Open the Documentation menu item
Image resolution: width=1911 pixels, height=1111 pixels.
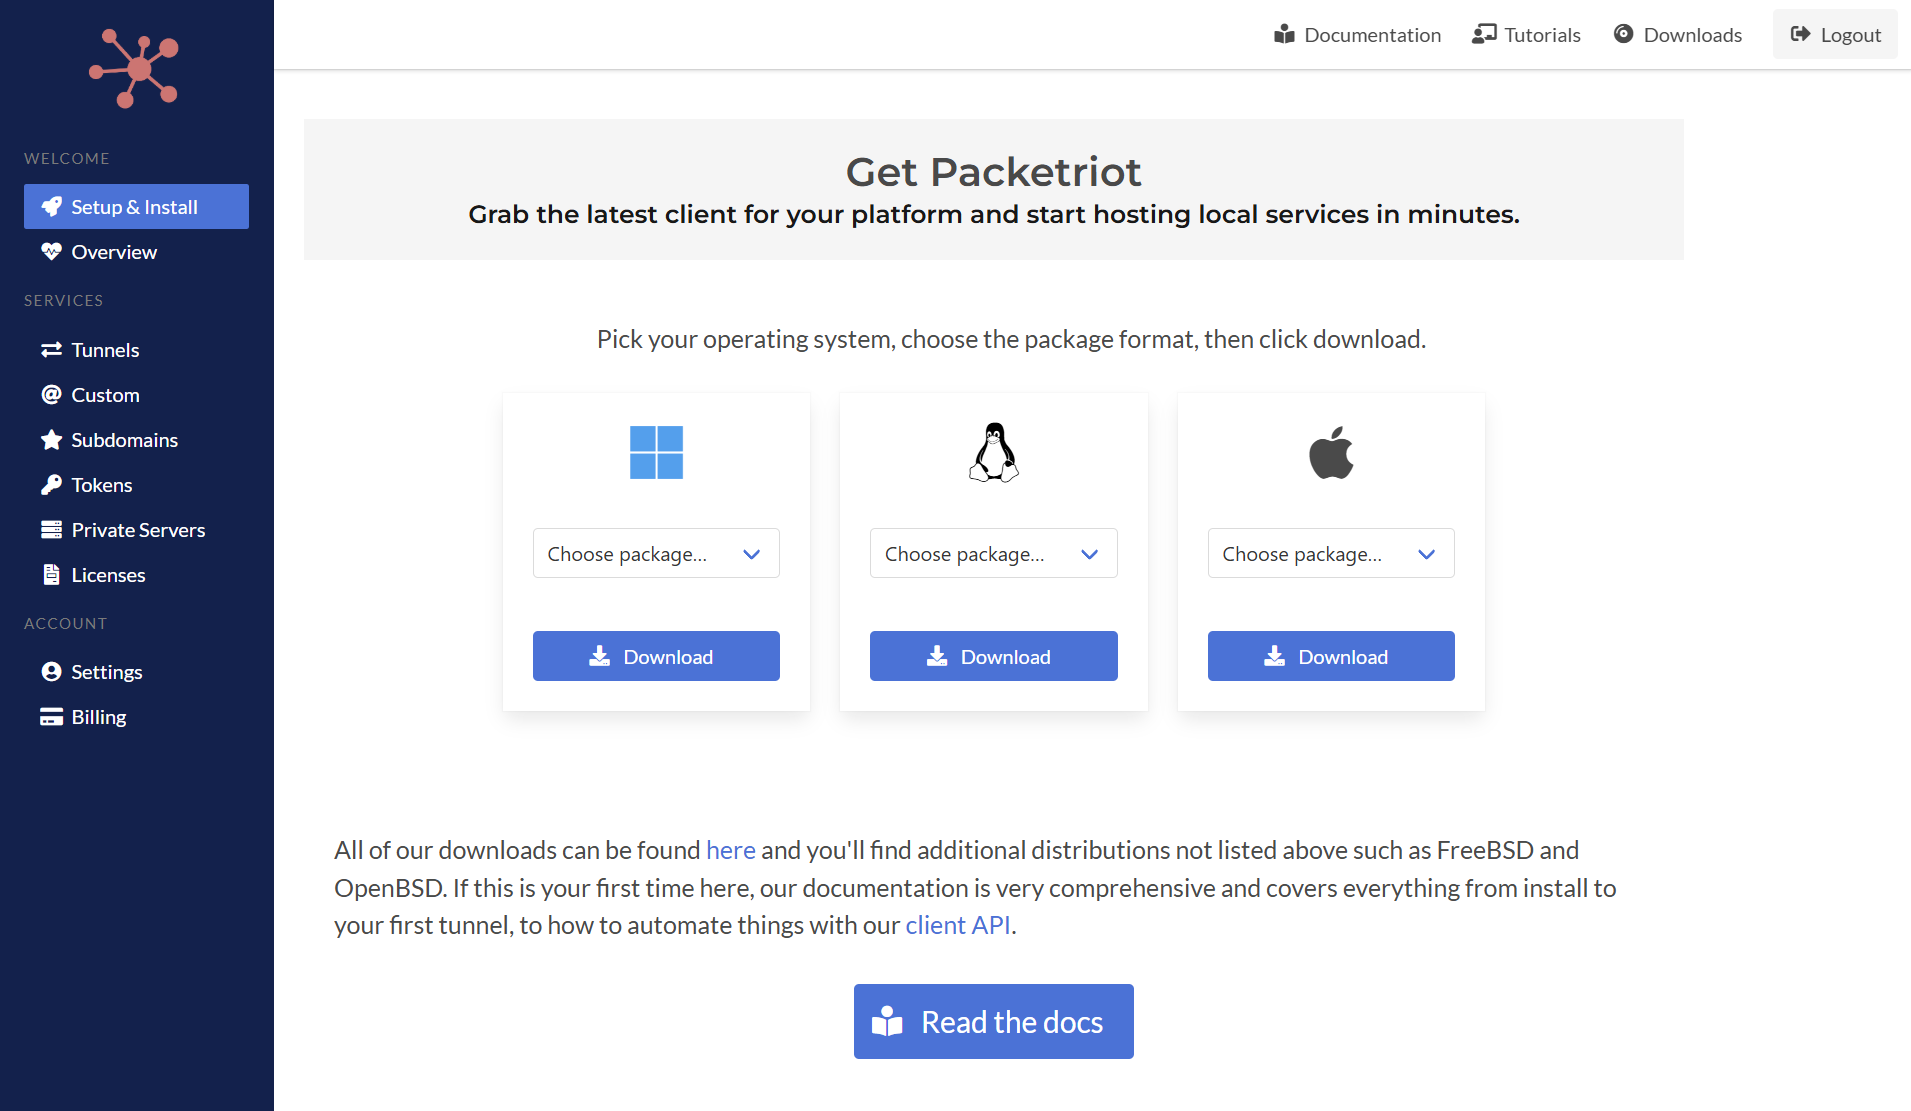(1357, 35)
